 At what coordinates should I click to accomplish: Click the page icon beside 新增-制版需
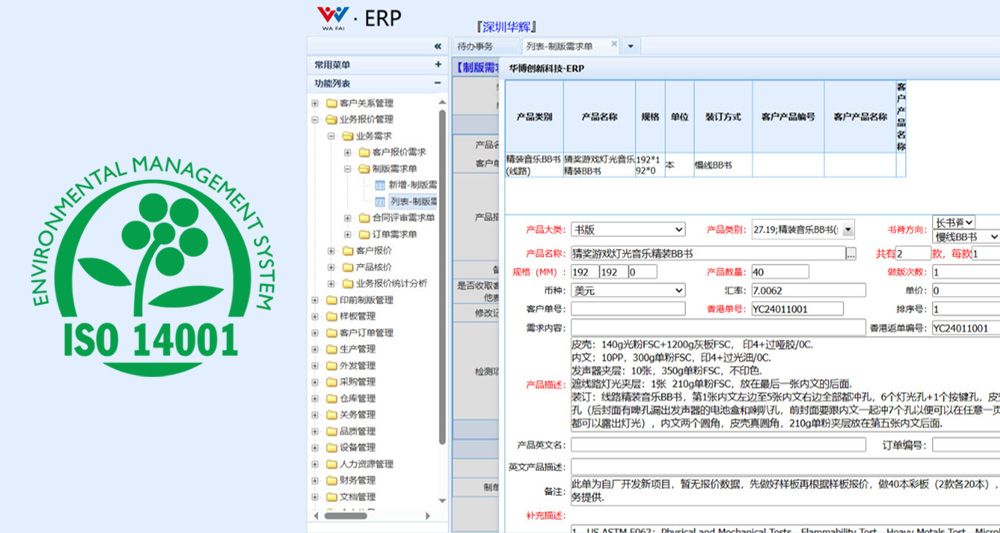coord(380,185)
